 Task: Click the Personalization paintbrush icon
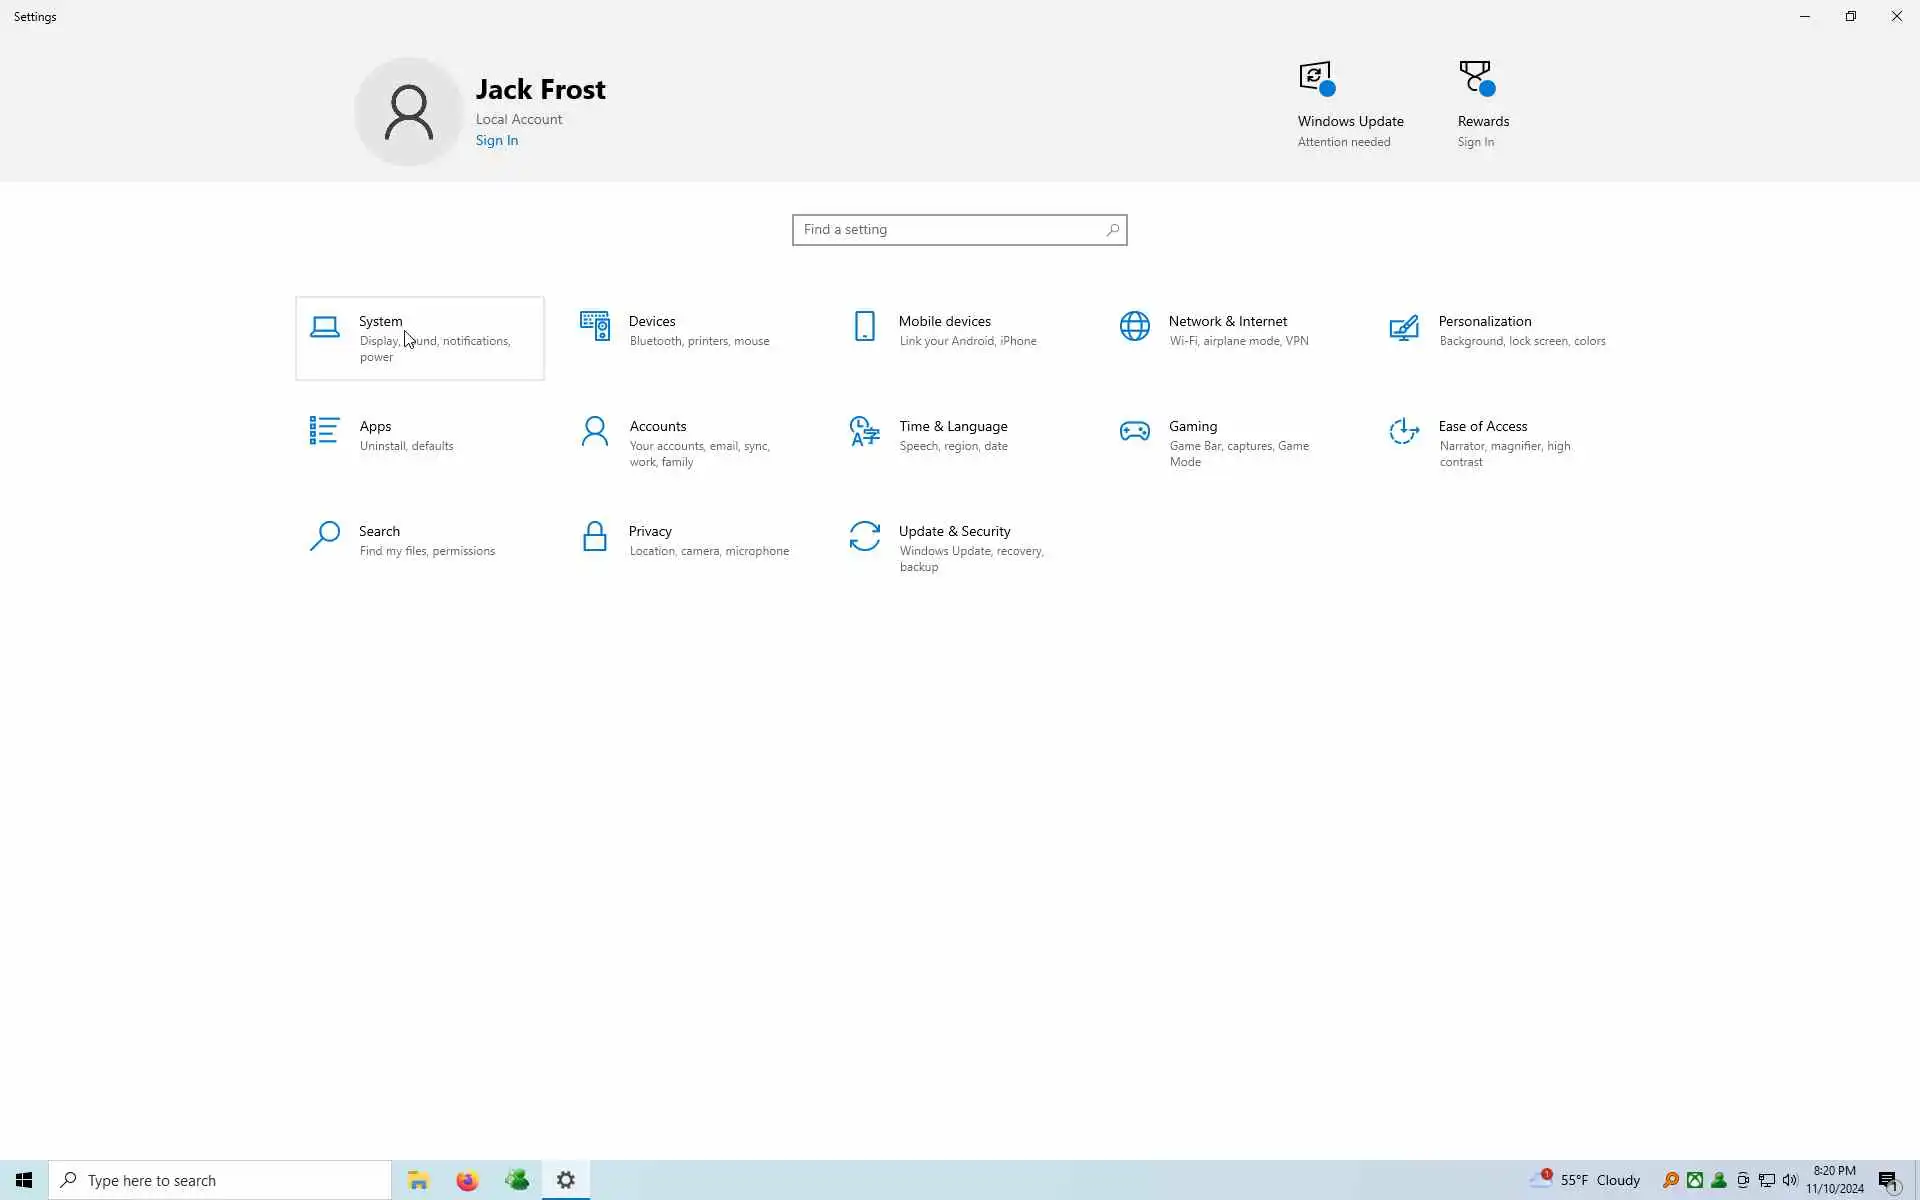click(x=1404, y=327)
